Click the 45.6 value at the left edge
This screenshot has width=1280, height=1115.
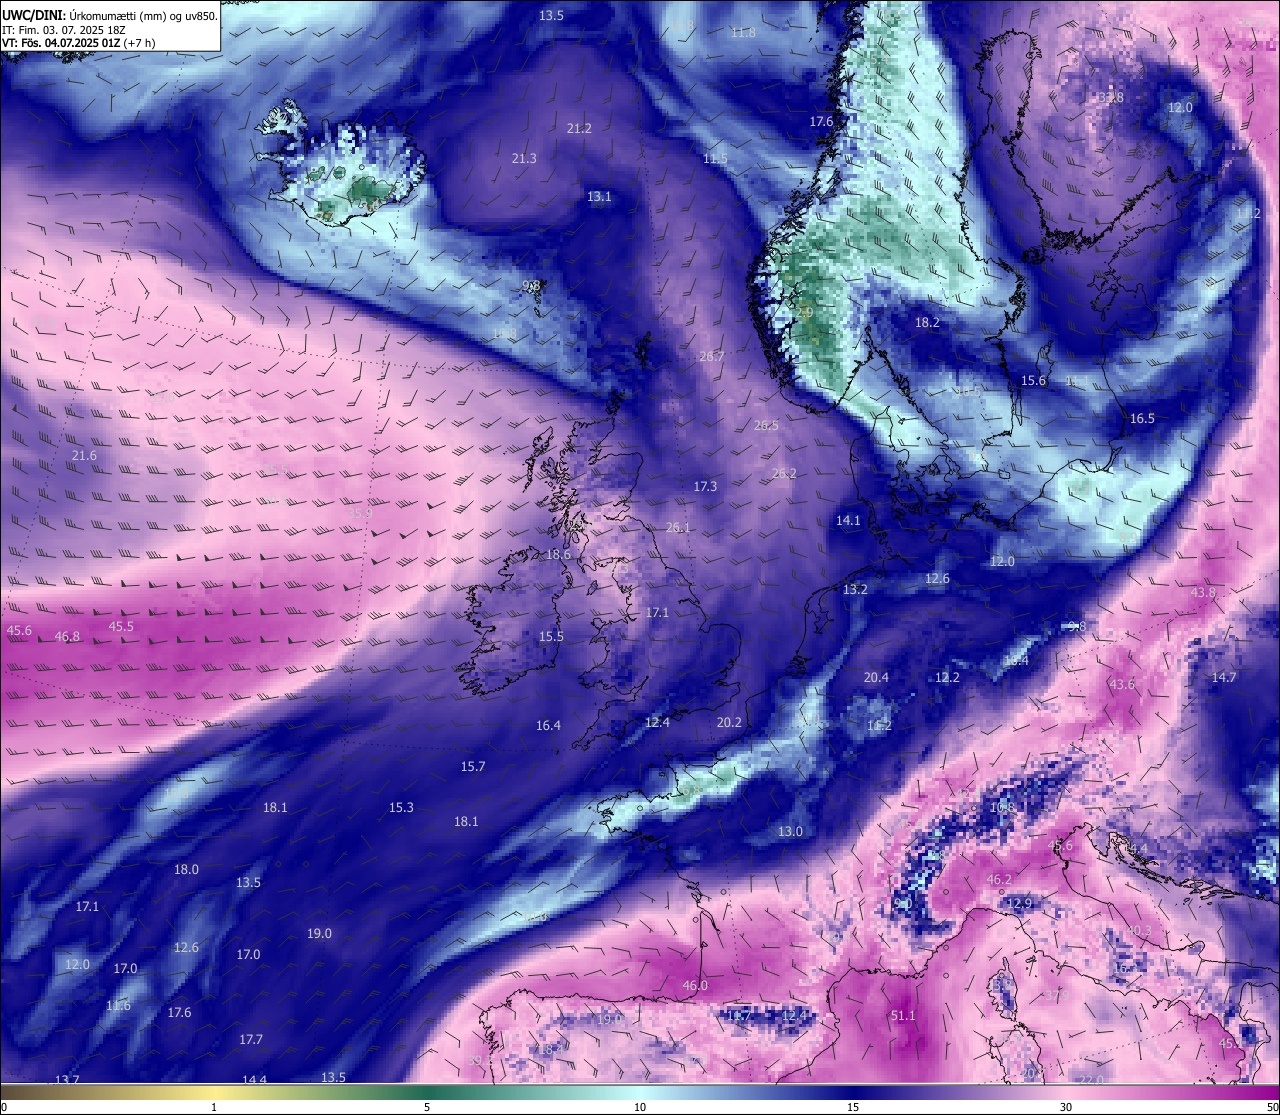[x=19, y=630]
